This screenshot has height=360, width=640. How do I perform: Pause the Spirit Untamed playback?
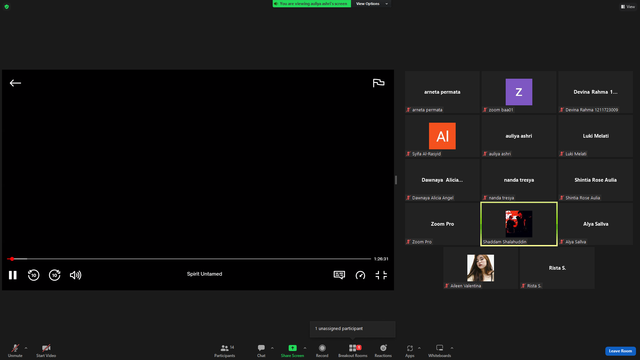click(13, 275)
